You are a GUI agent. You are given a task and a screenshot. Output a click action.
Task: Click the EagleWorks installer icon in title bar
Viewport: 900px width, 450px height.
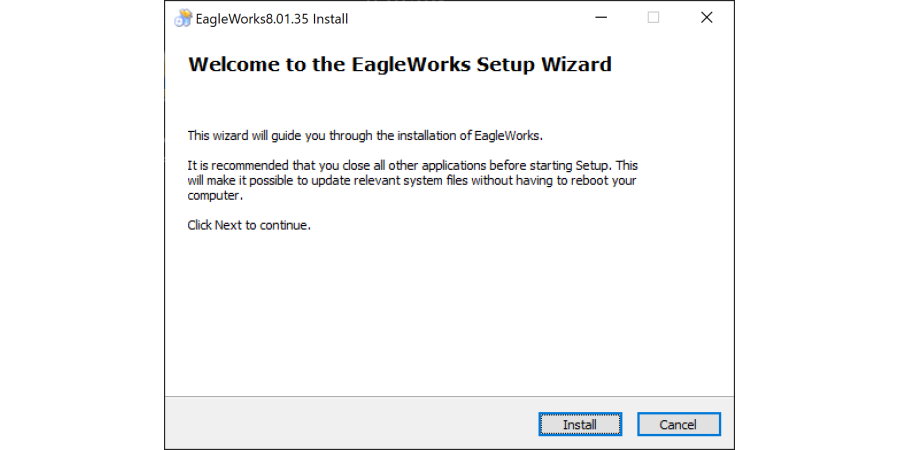tap(183, 18)
